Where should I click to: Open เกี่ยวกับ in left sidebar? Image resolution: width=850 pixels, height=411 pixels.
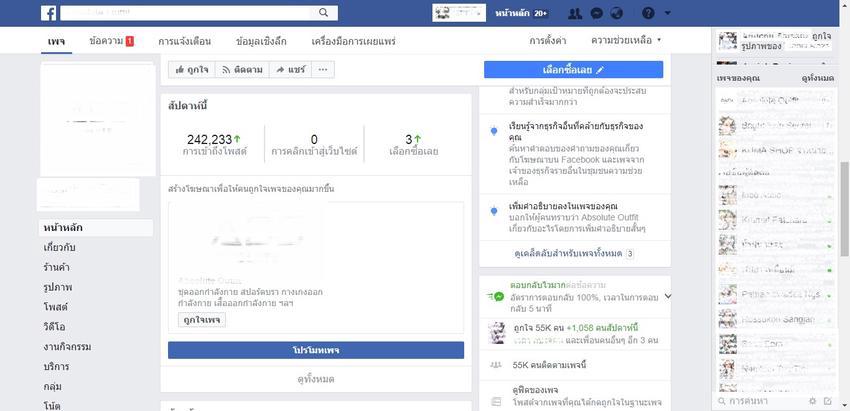click(60, 248)
